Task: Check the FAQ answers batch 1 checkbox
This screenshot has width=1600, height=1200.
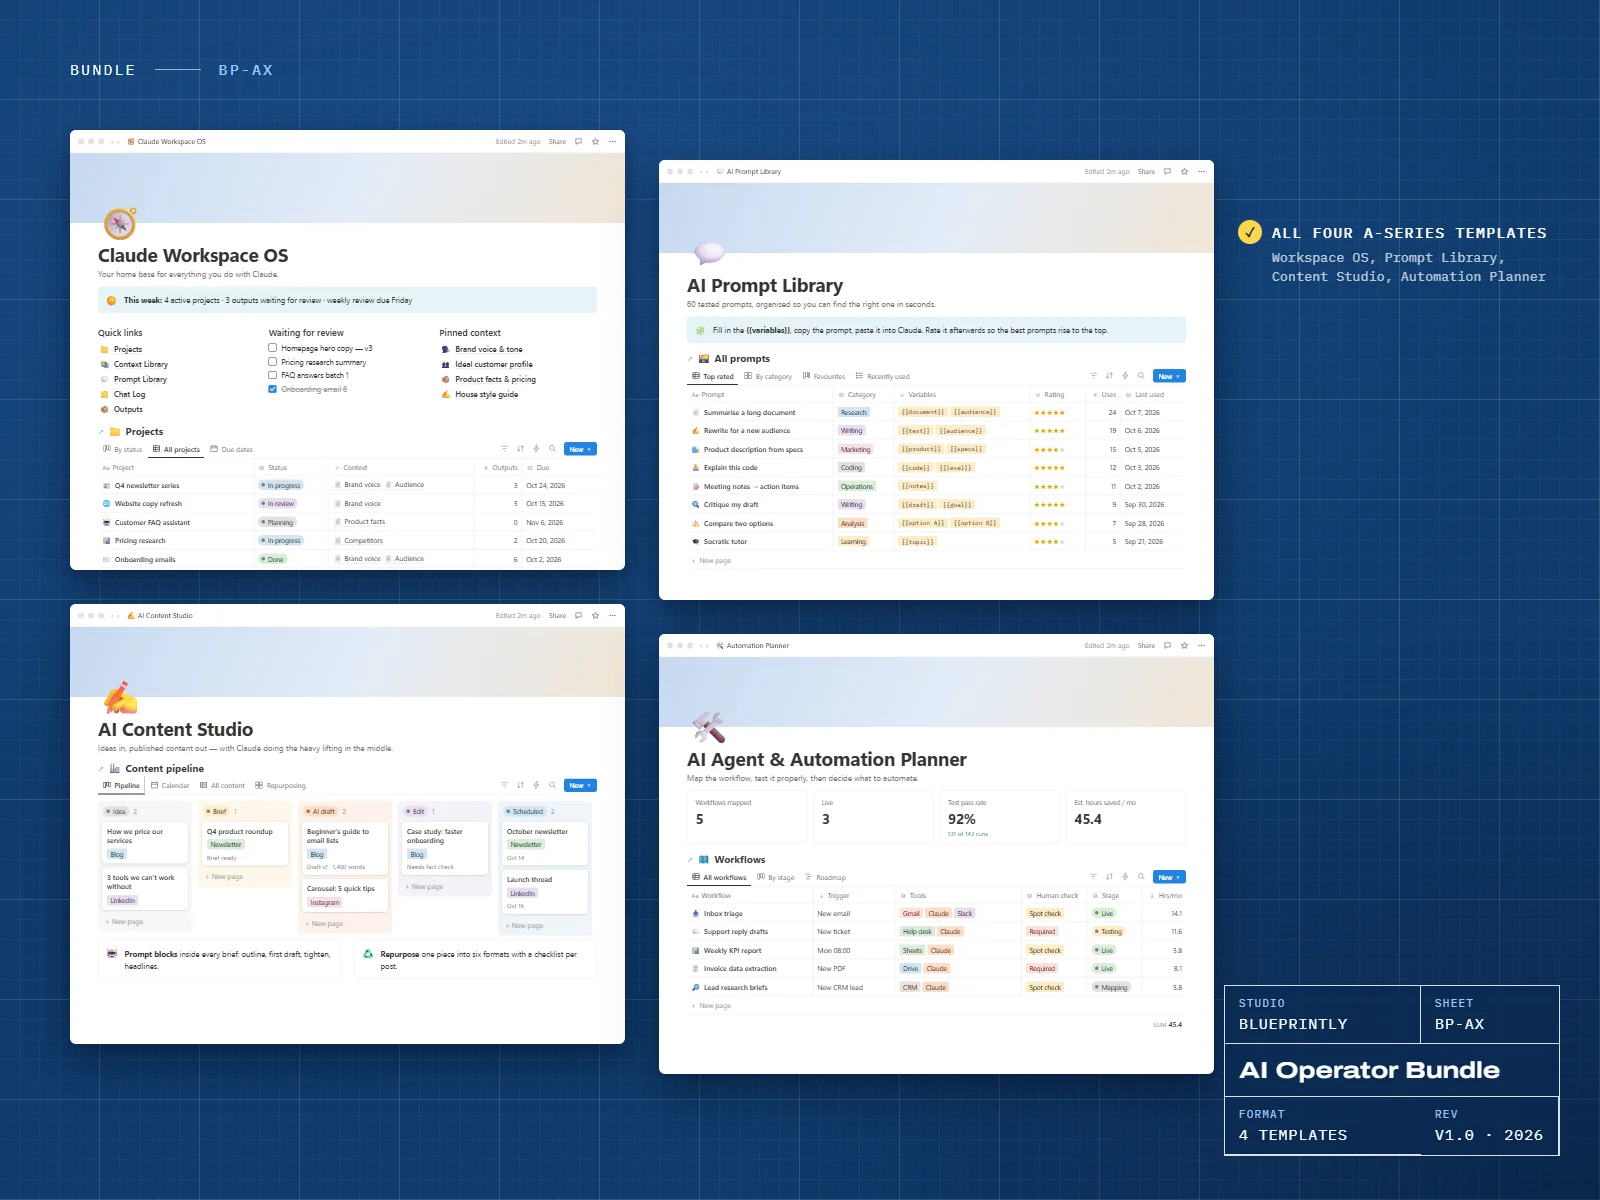Action: [x=272, y=375]
